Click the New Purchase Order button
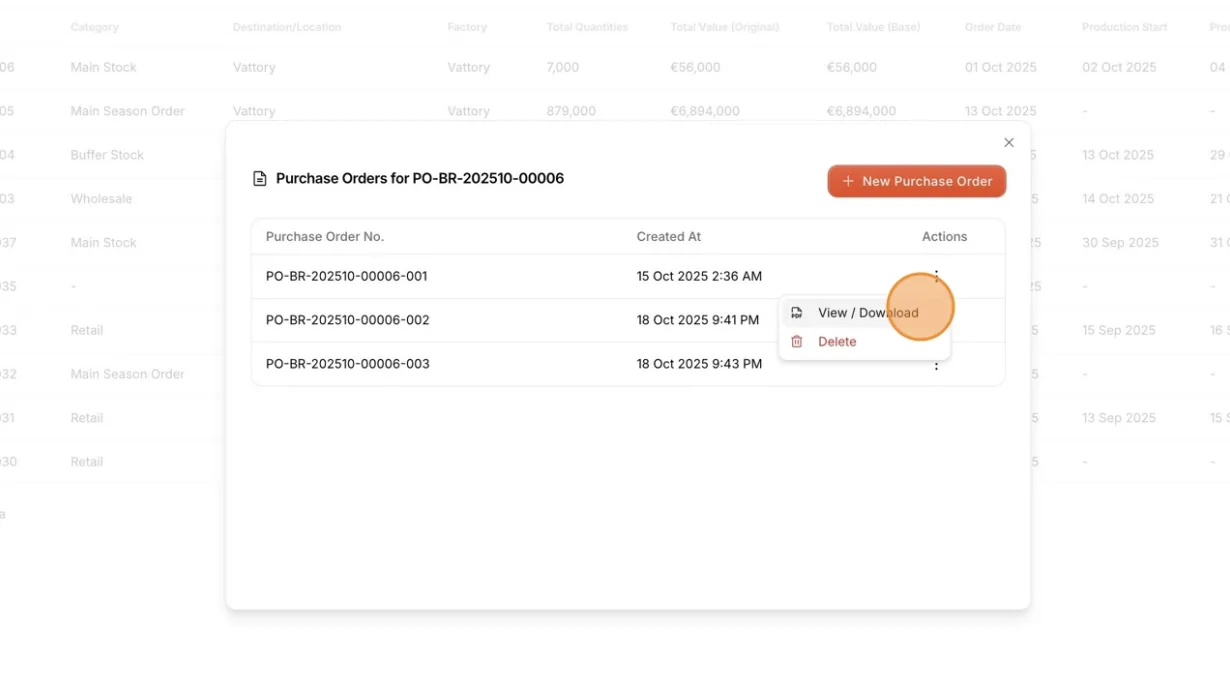The image size is (1230, 676). coord(917,181)
